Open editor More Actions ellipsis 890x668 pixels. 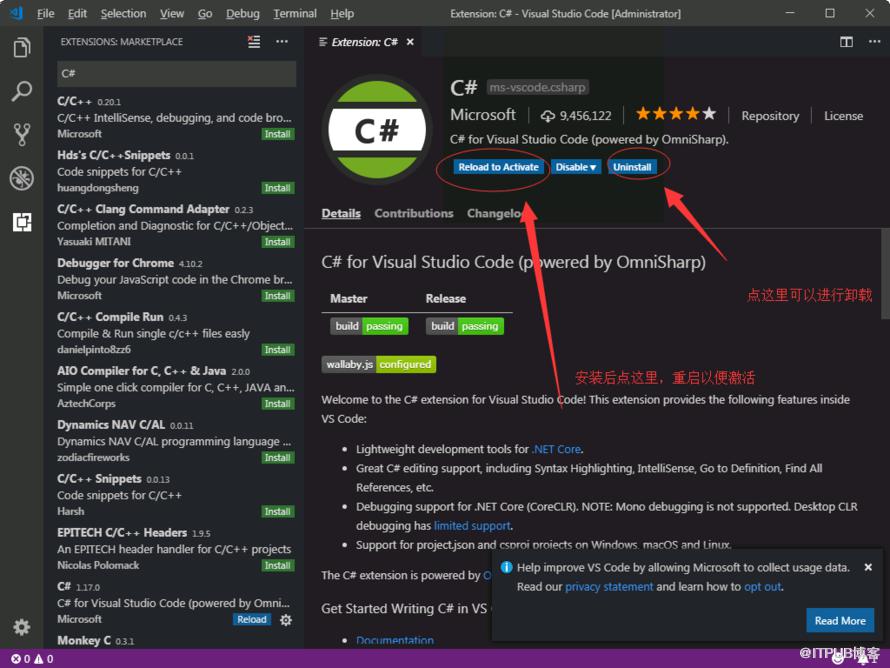pos(874,41)
